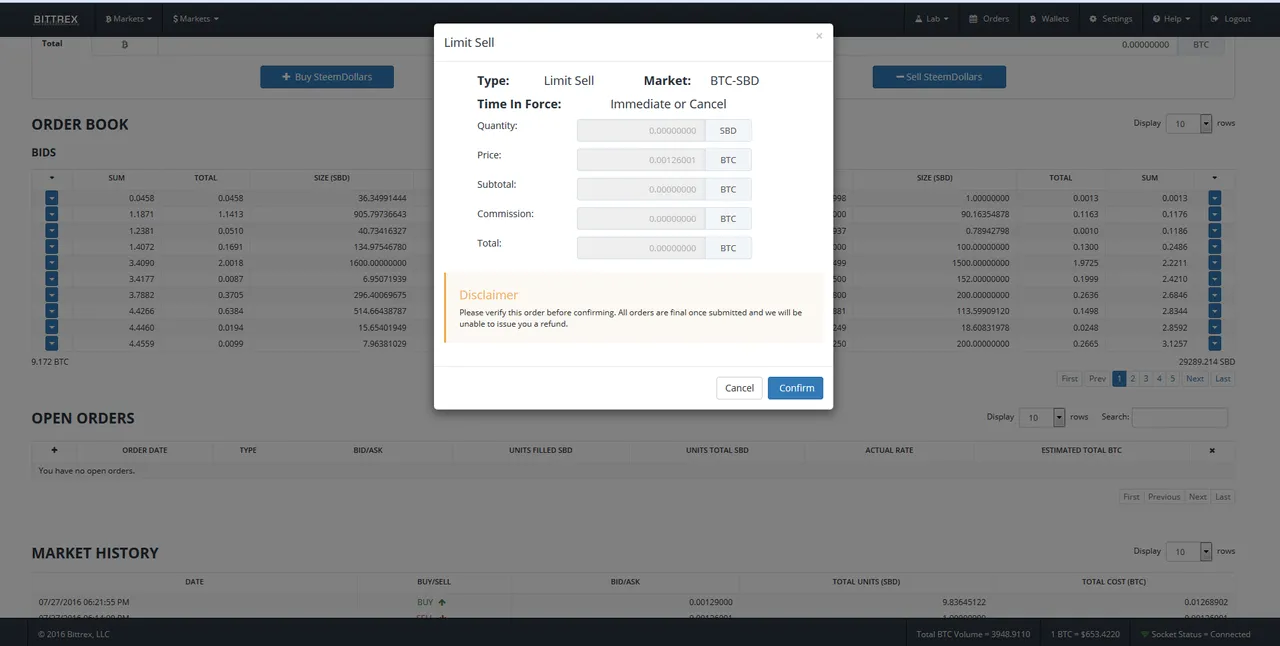Open ask row action for sum 2.6846

(x=1215, y=295)
